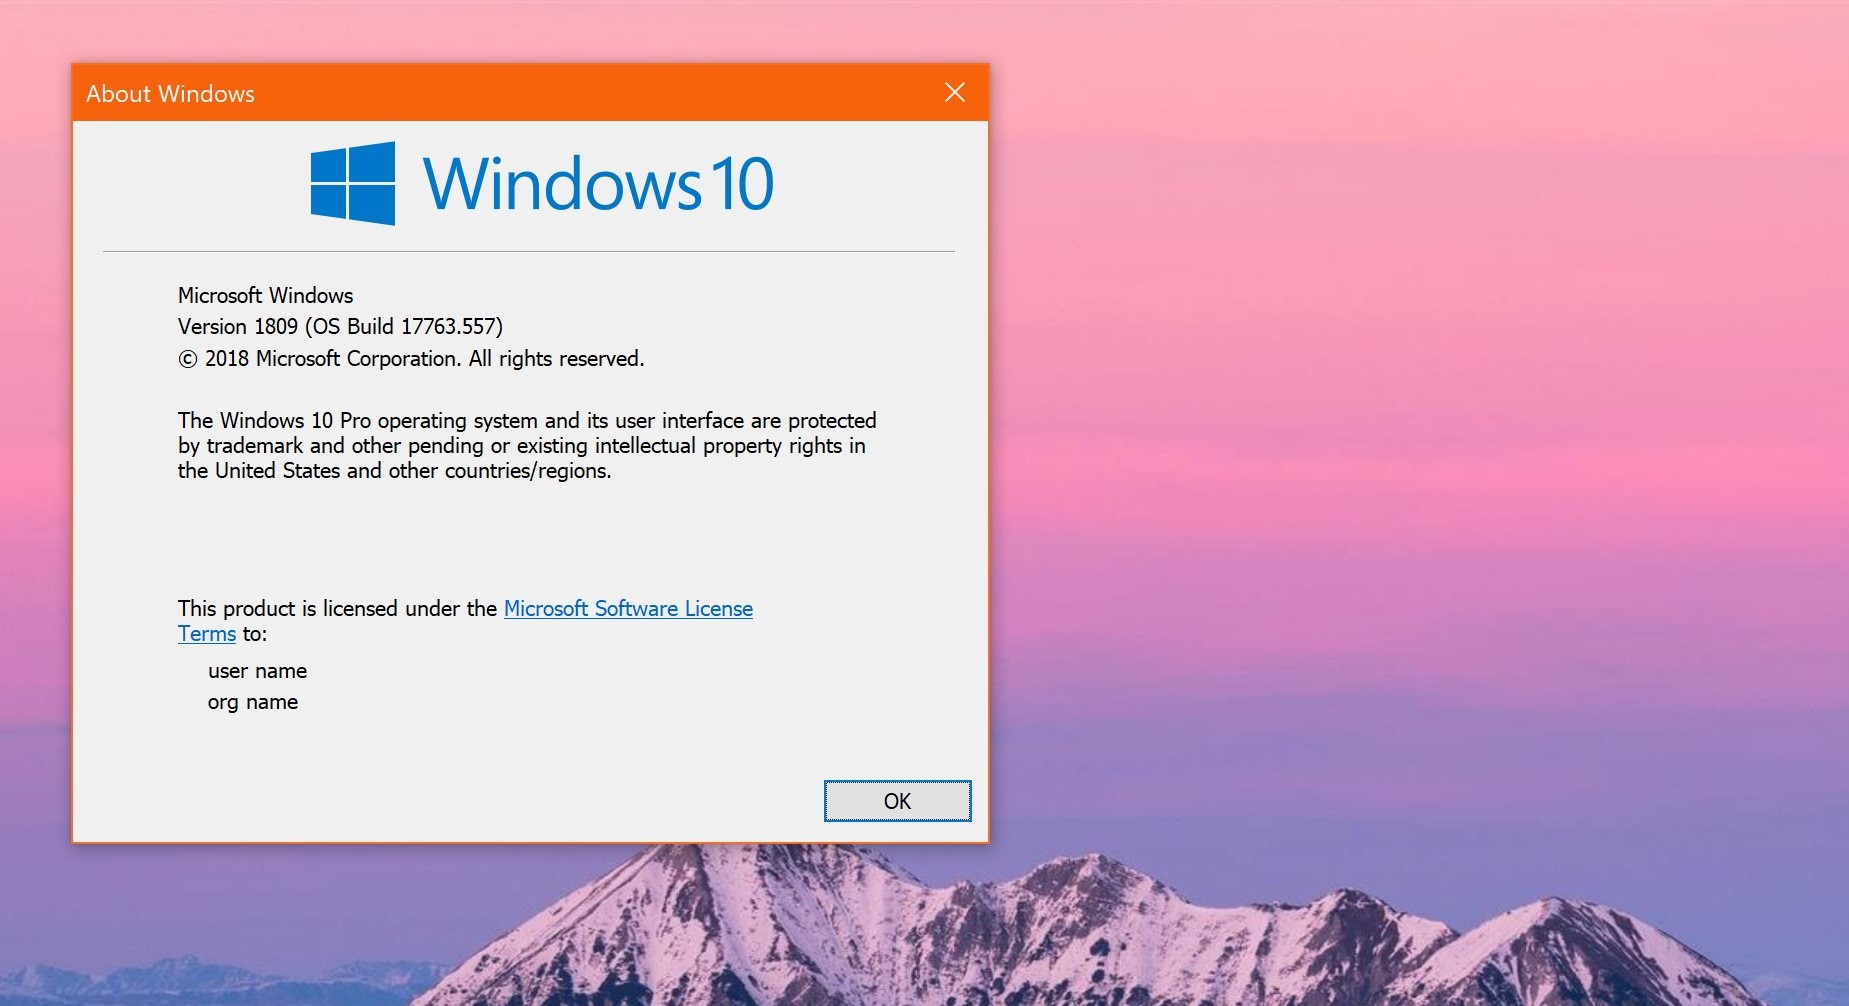Click the 'This product is licensed under' text

(x=337, y=608)
